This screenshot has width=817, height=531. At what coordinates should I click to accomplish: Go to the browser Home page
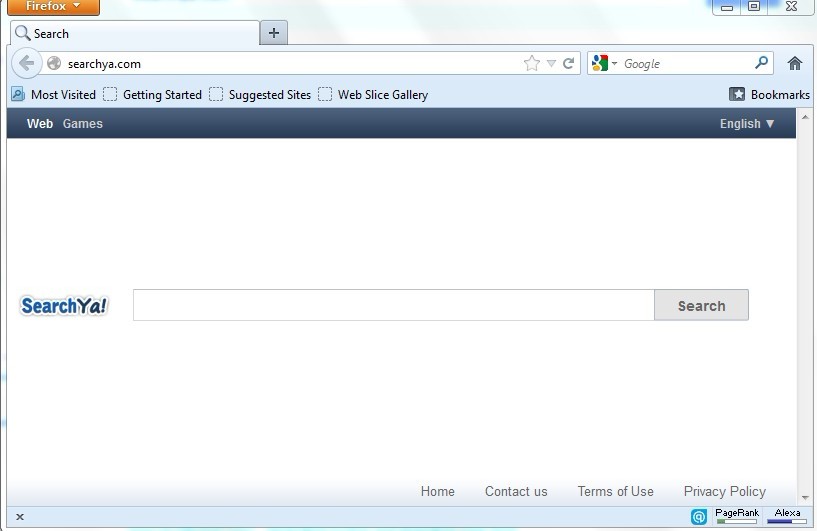pyautogui.click(x=795, y=64)
